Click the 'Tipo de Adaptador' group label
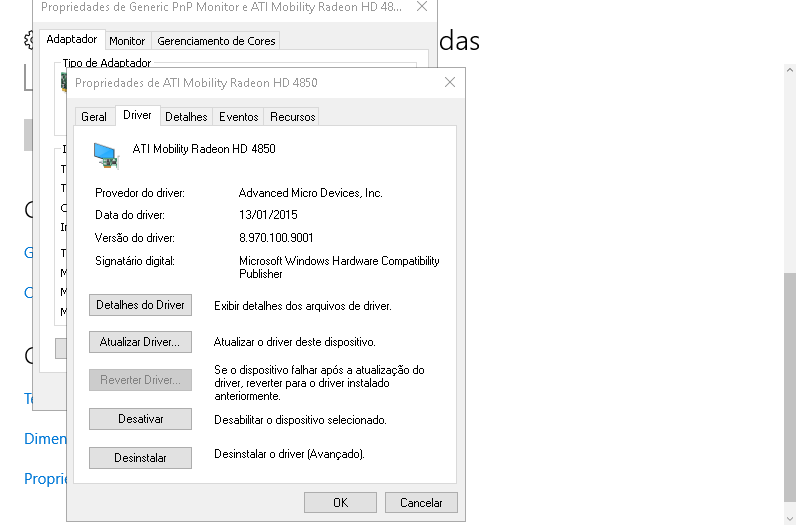The height and width of the screenshot is (525, 796). coord(107,63)
